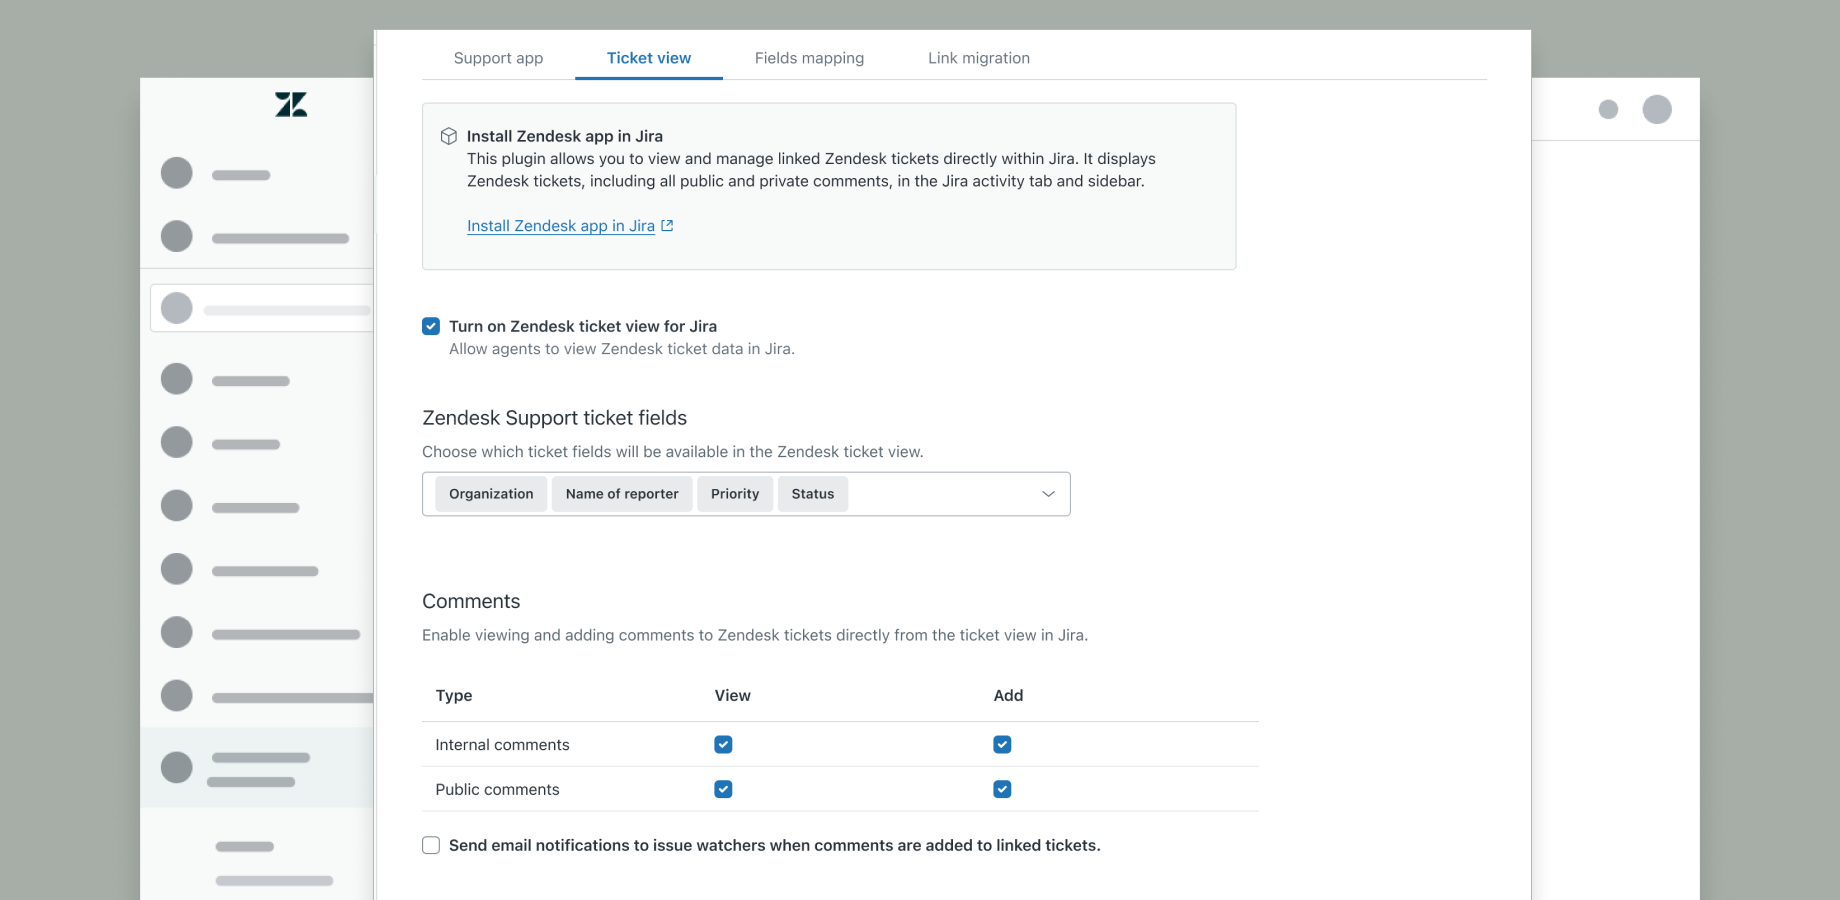Screen dimensions: 1840x900
Task: Click the package icon beside Install Zendesk app
Action: point(449,136)
